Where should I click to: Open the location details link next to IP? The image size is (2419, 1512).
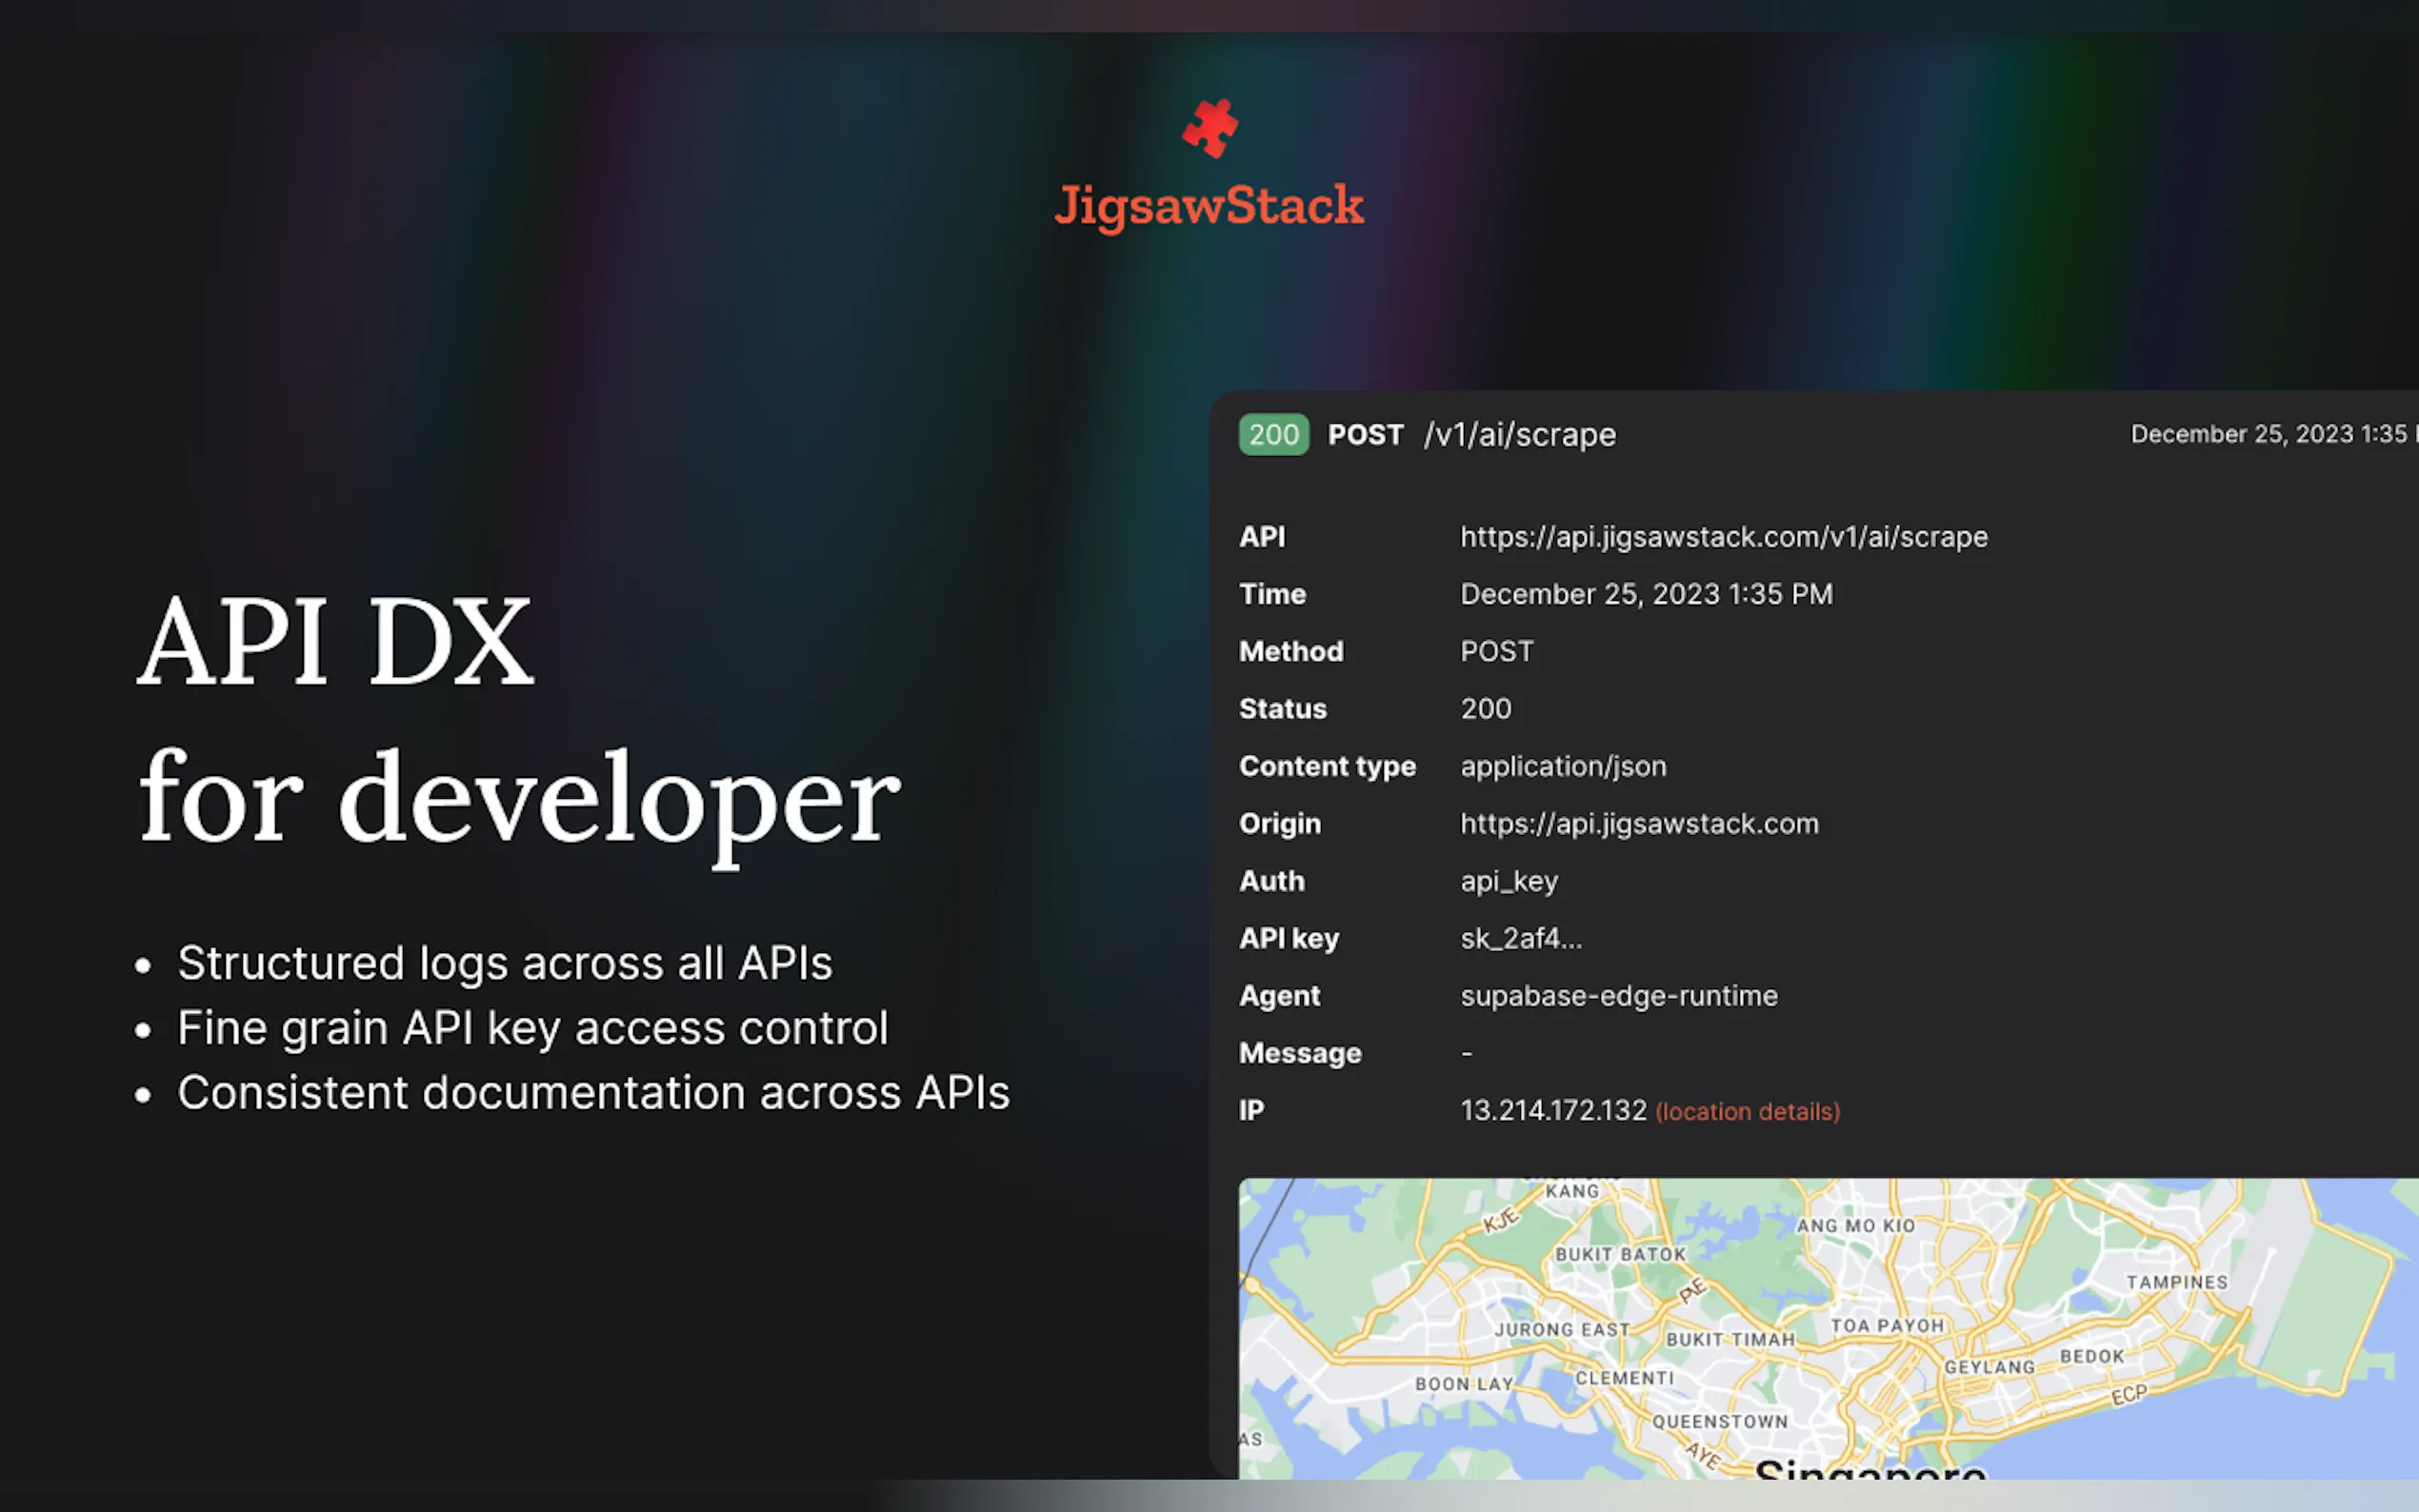tap(1747, 1111)
